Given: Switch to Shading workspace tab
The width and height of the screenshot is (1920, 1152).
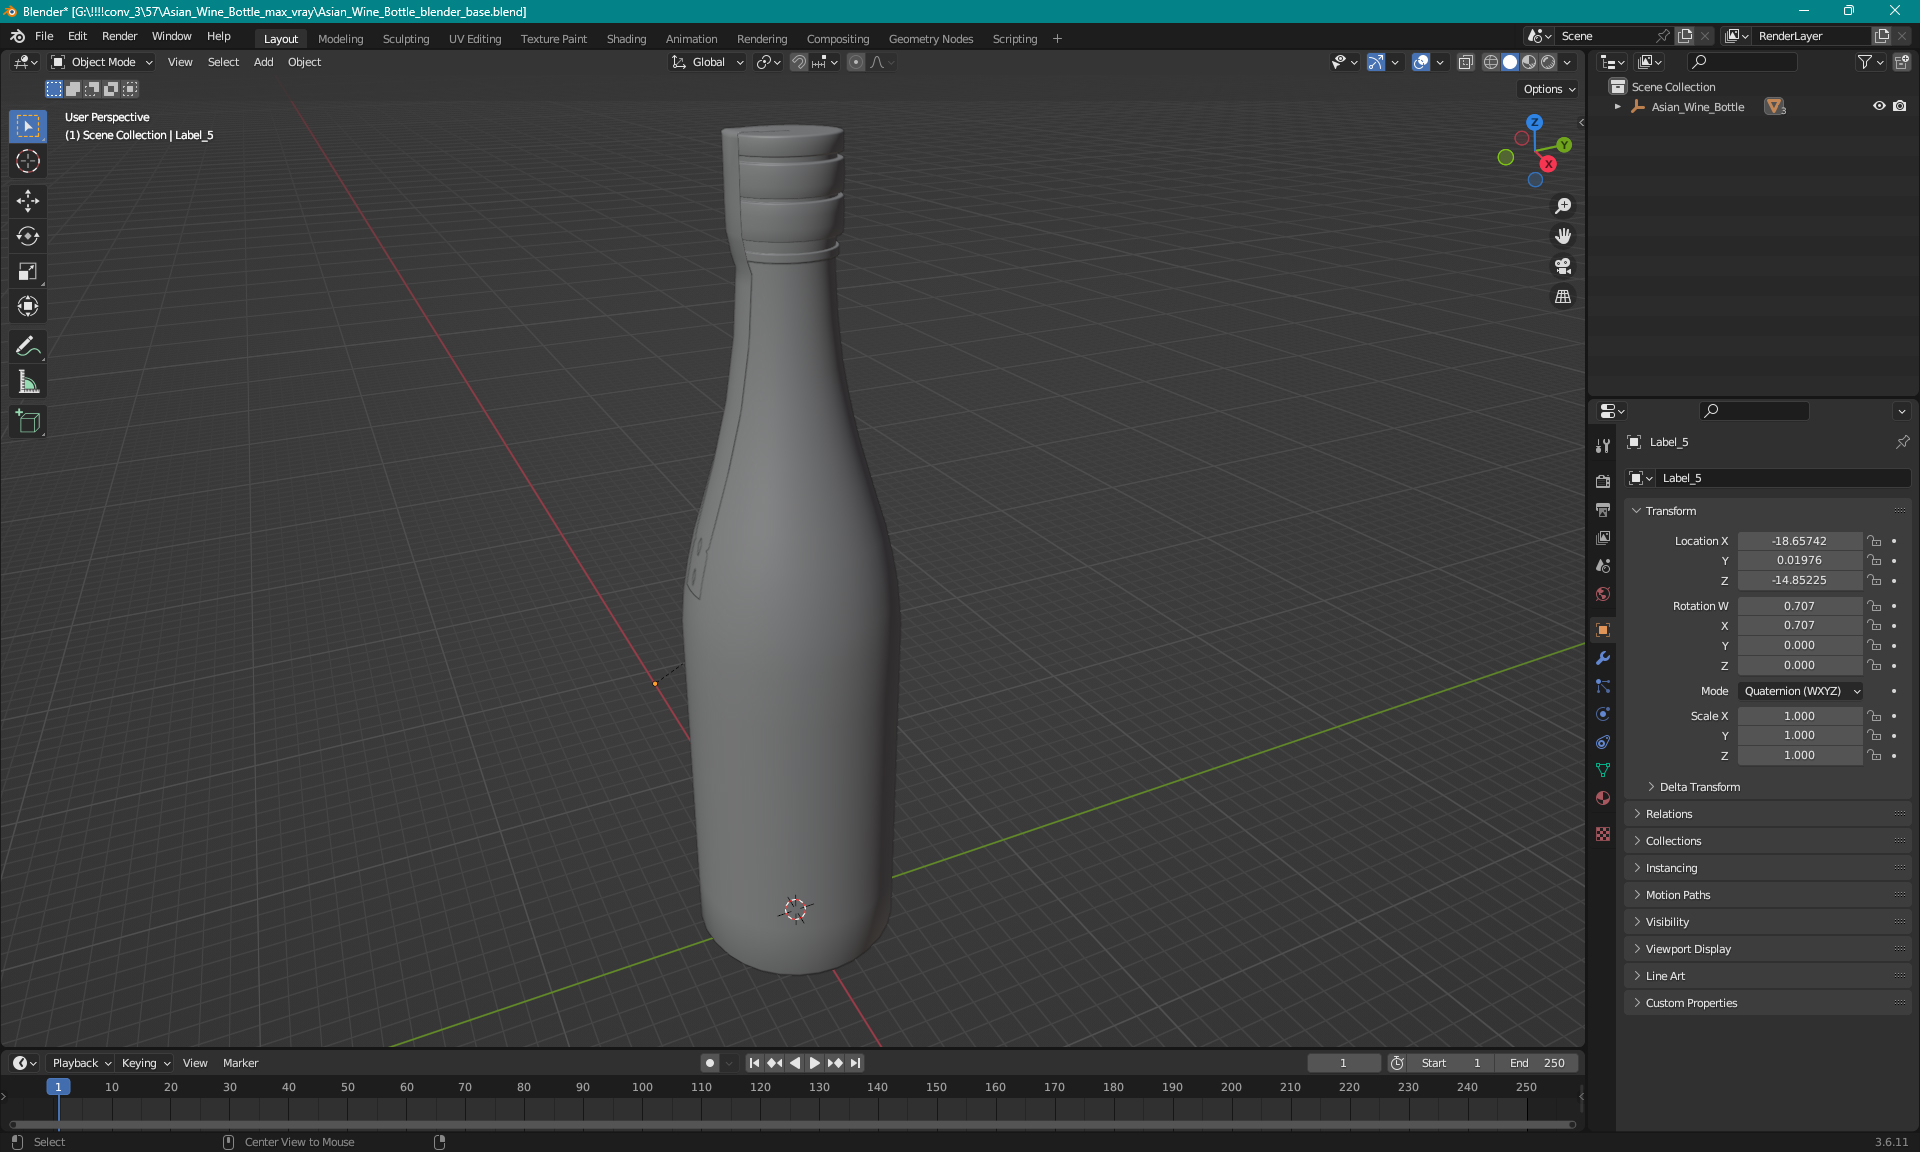Looking at the screenshot, I should tap(626, 39).
